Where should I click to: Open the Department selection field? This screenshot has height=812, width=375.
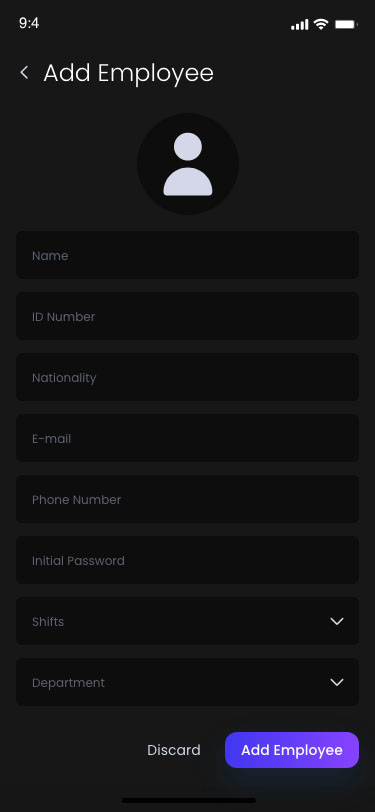(188, 682)
